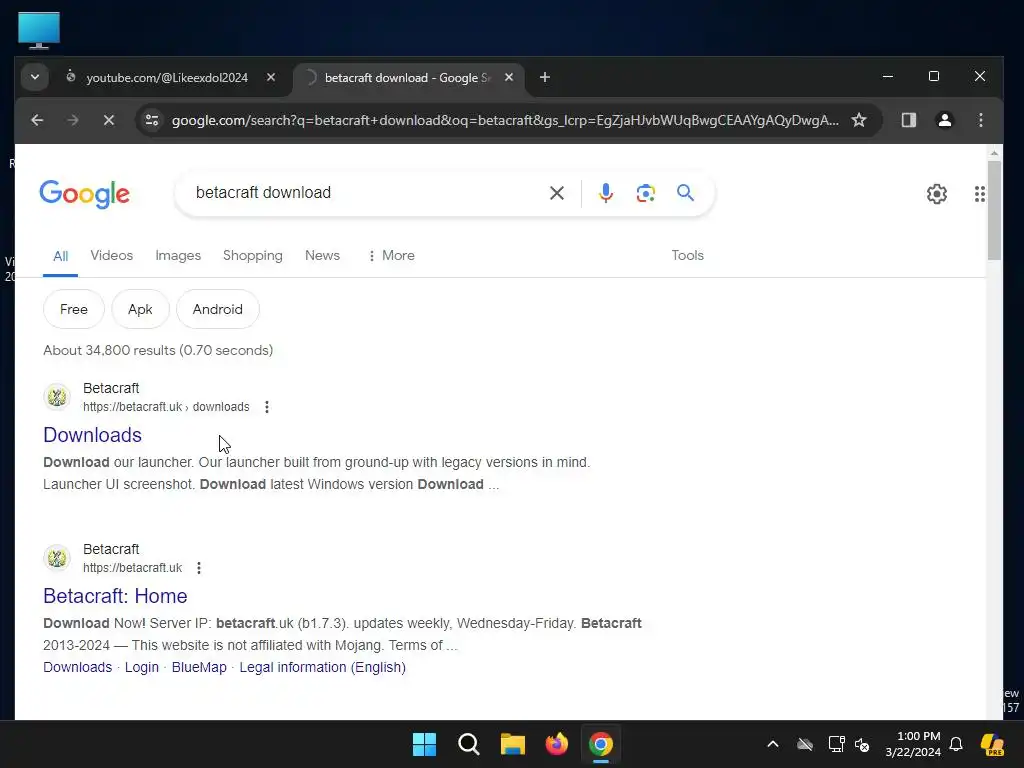1024x768 pixels.
Task: Close the youtube.com/@Likeexdol2024 tab
Action: pos(271,77)
